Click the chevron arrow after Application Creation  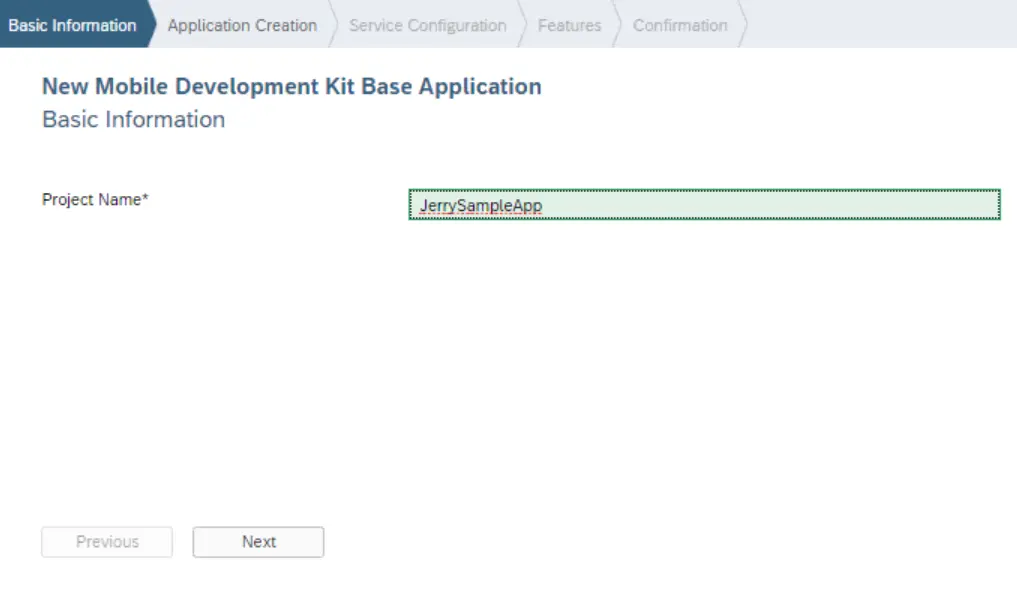click(333, 25)
